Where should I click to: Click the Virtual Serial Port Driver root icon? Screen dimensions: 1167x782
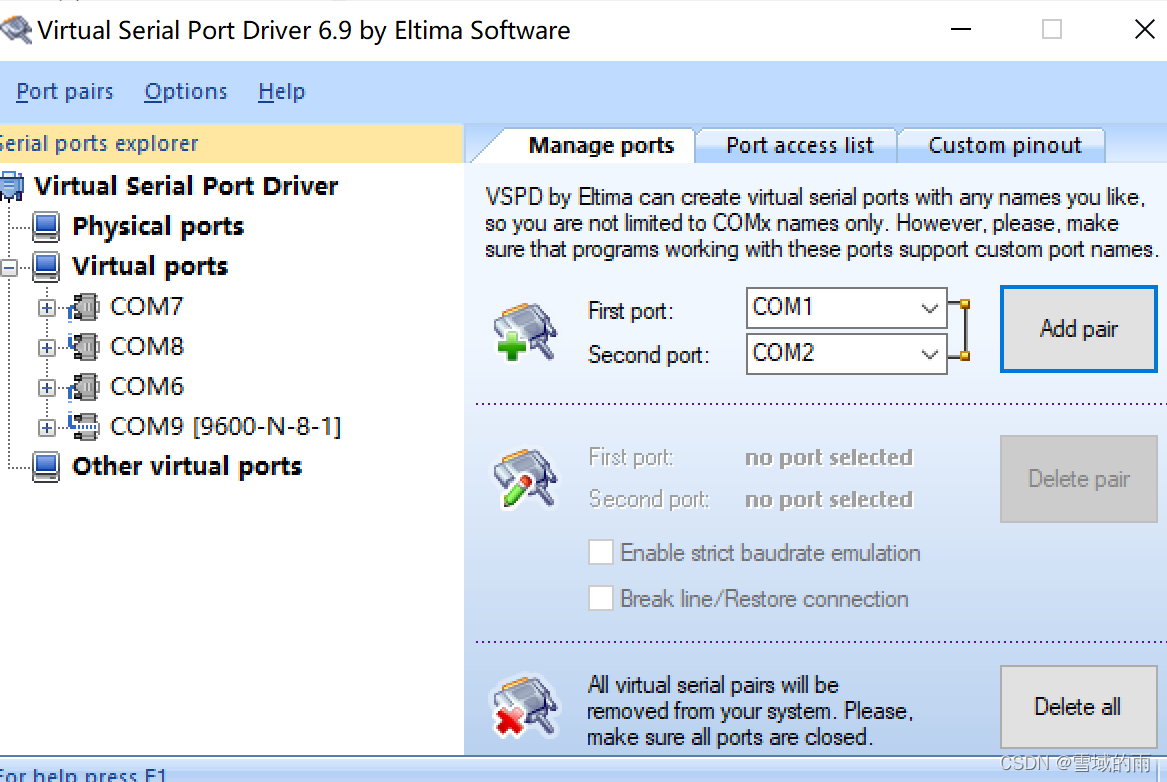[11, 186]
